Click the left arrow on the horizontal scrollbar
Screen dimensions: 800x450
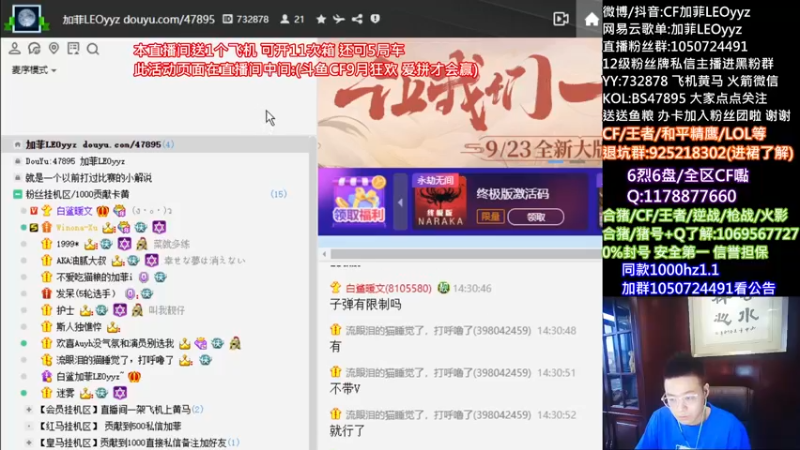click(x=324, y=254)
